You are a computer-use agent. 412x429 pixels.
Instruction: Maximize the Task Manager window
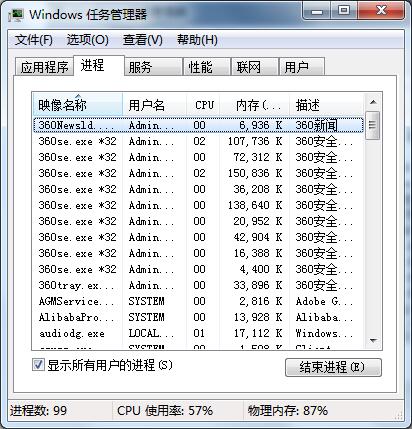(344, 11)
